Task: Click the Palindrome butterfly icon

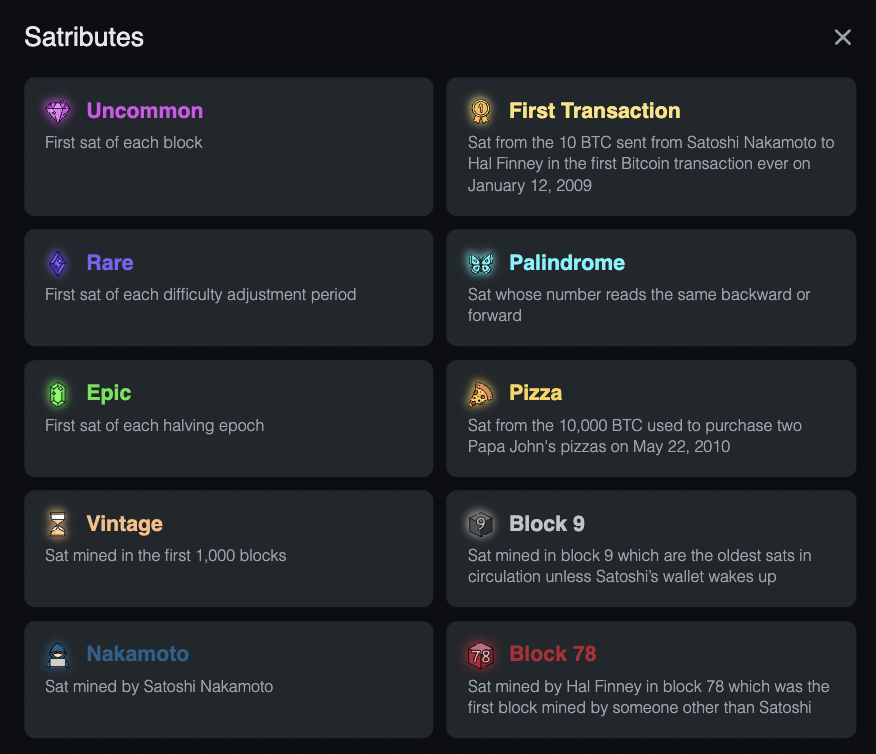Action: pyautogui.click(x=480, y=263)
